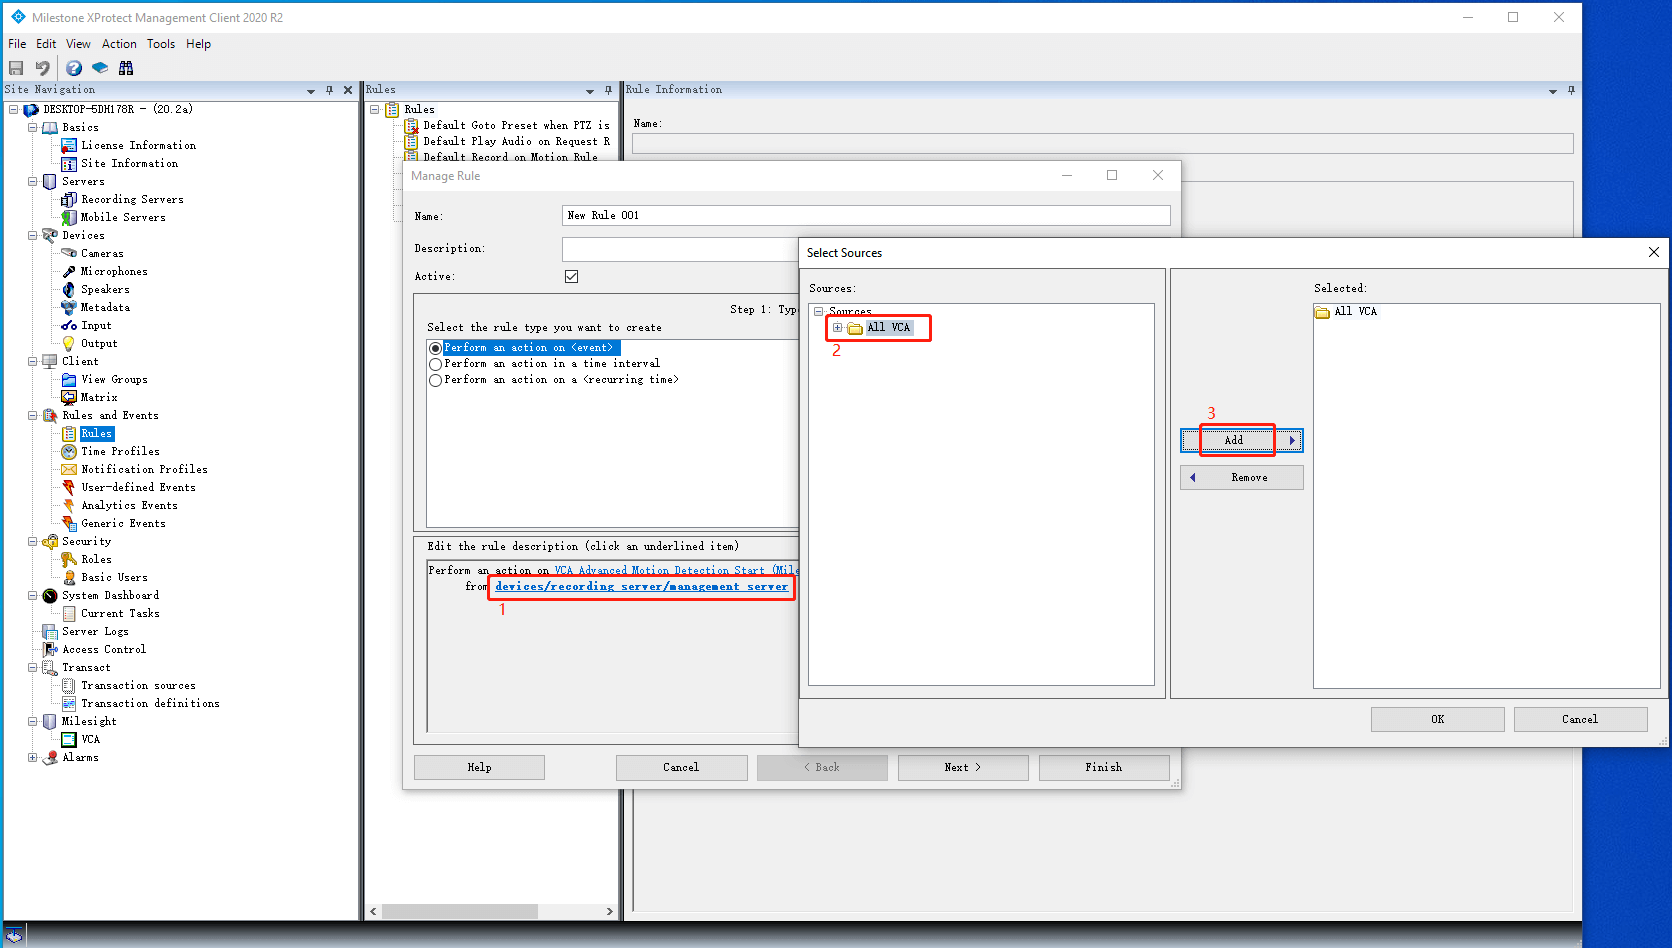Collapse the Devices tree node

click(x=32, y=235)
